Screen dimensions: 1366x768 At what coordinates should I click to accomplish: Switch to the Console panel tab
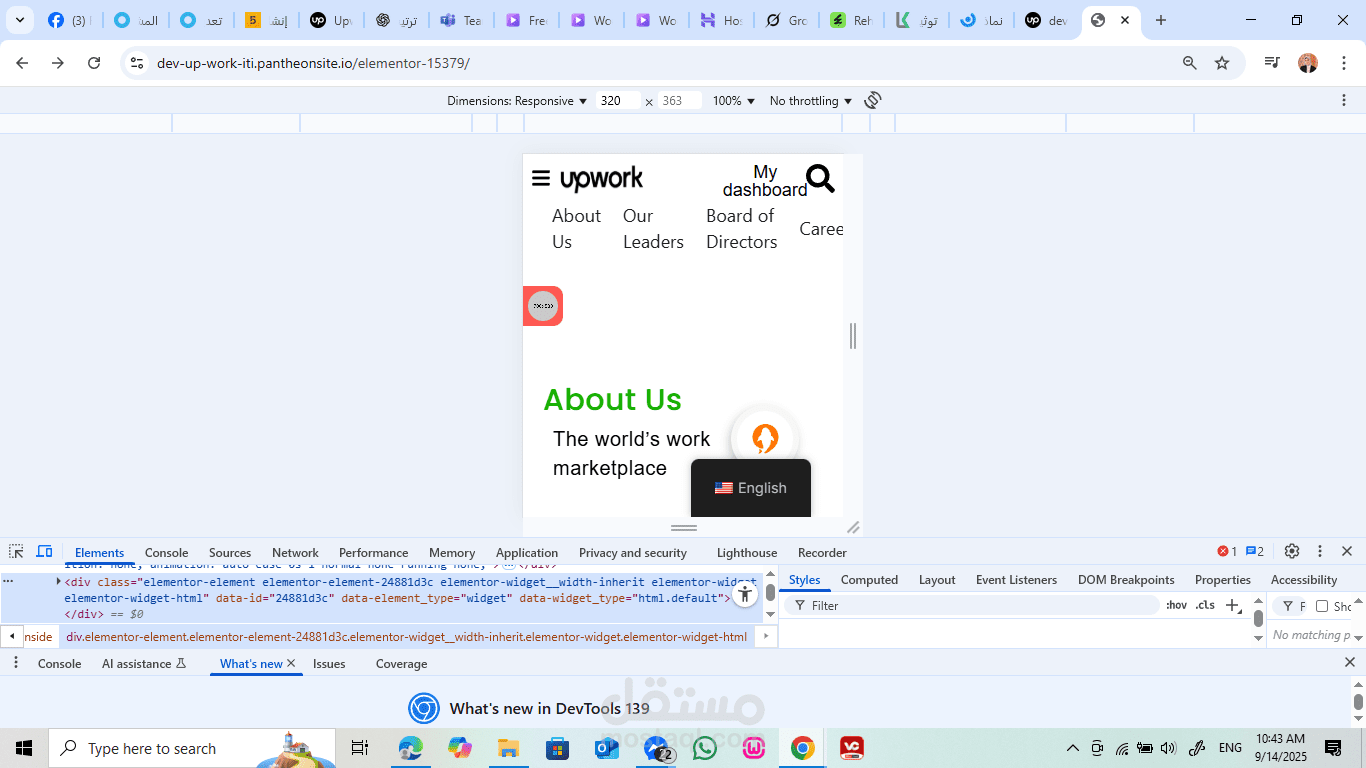click(166, 552)
